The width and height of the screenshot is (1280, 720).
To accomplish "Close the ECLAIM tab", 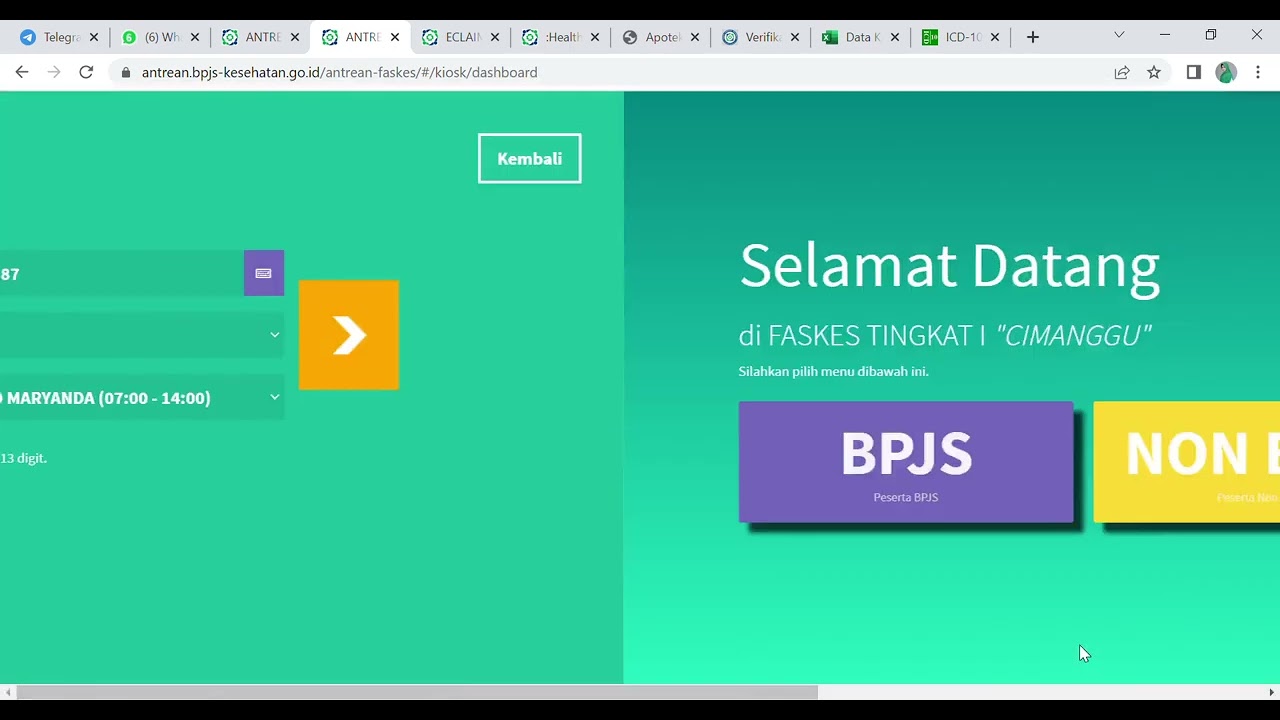I will click(x=495, y=37).
